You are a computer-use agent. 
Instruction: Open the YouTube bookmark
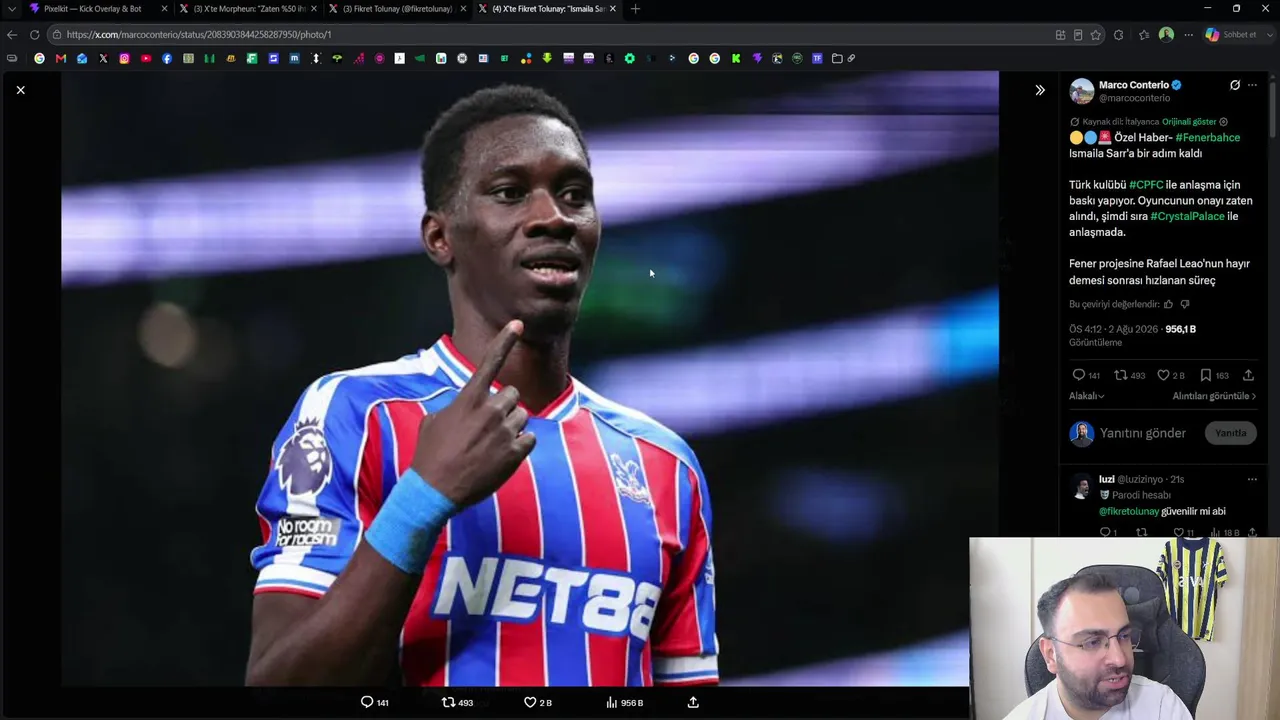[x=146, y=58]
